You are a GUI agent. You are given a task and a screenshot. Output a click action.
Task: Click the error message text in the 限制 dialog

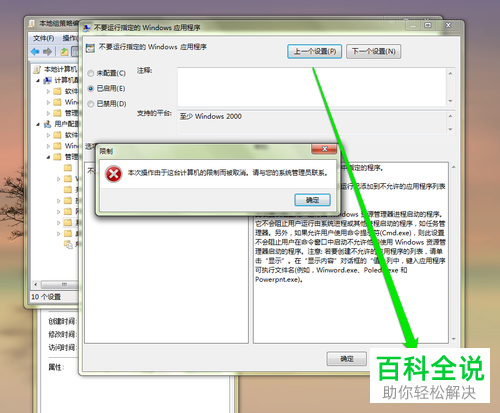[x=228, y=173]
